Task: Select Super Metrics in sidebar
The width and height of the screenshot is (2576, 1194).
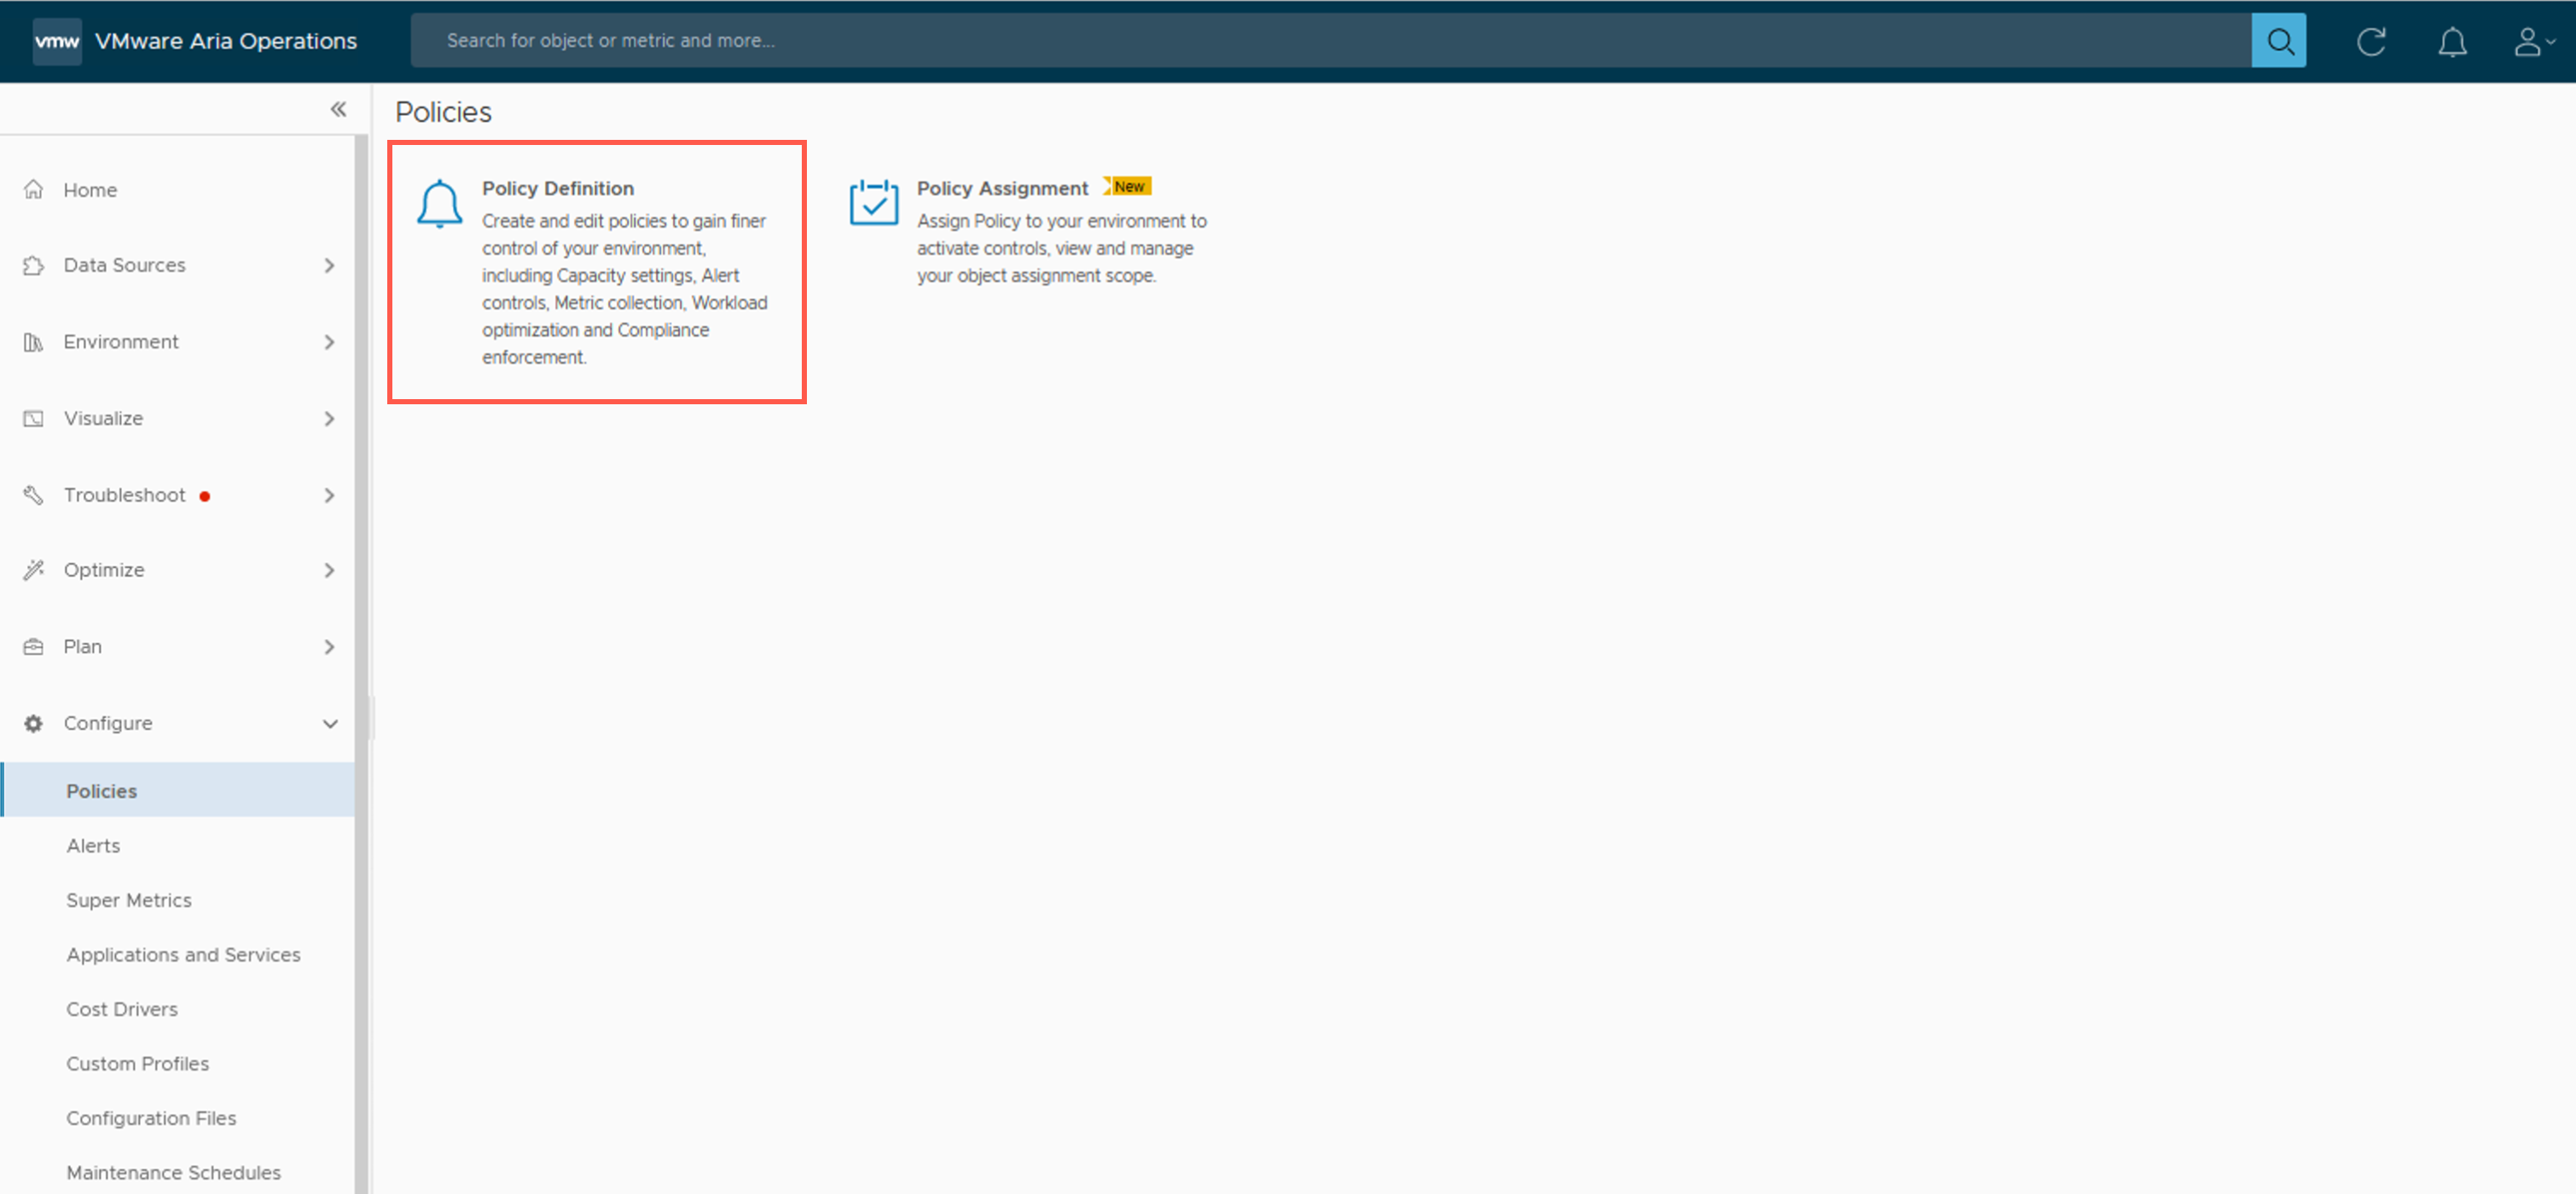Action: (x=129, y=900)
